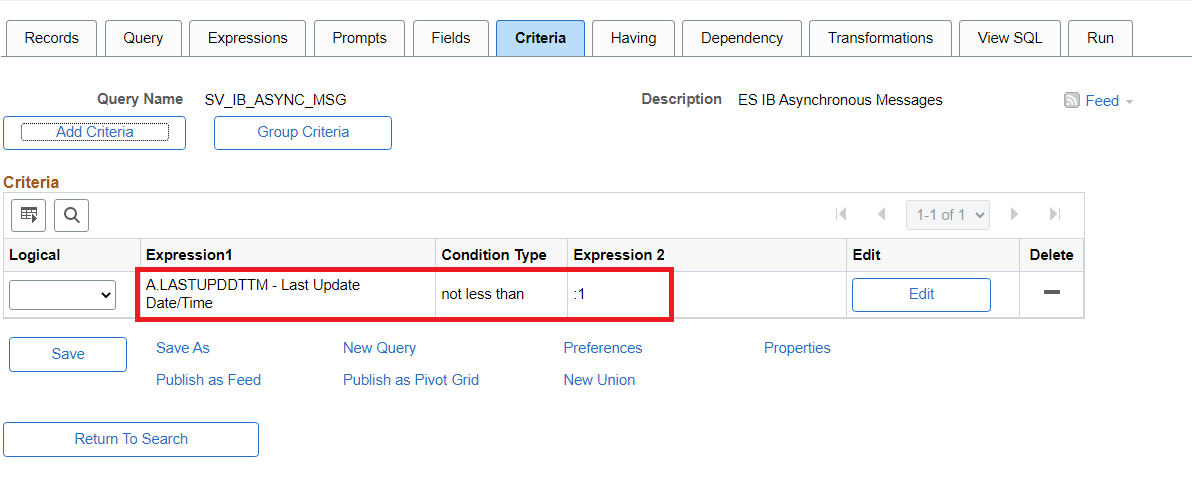This screenshot has width=1192, height=489.
Task: Click the magnifier Find icon in Criteria grid
Action: [71, 214]
